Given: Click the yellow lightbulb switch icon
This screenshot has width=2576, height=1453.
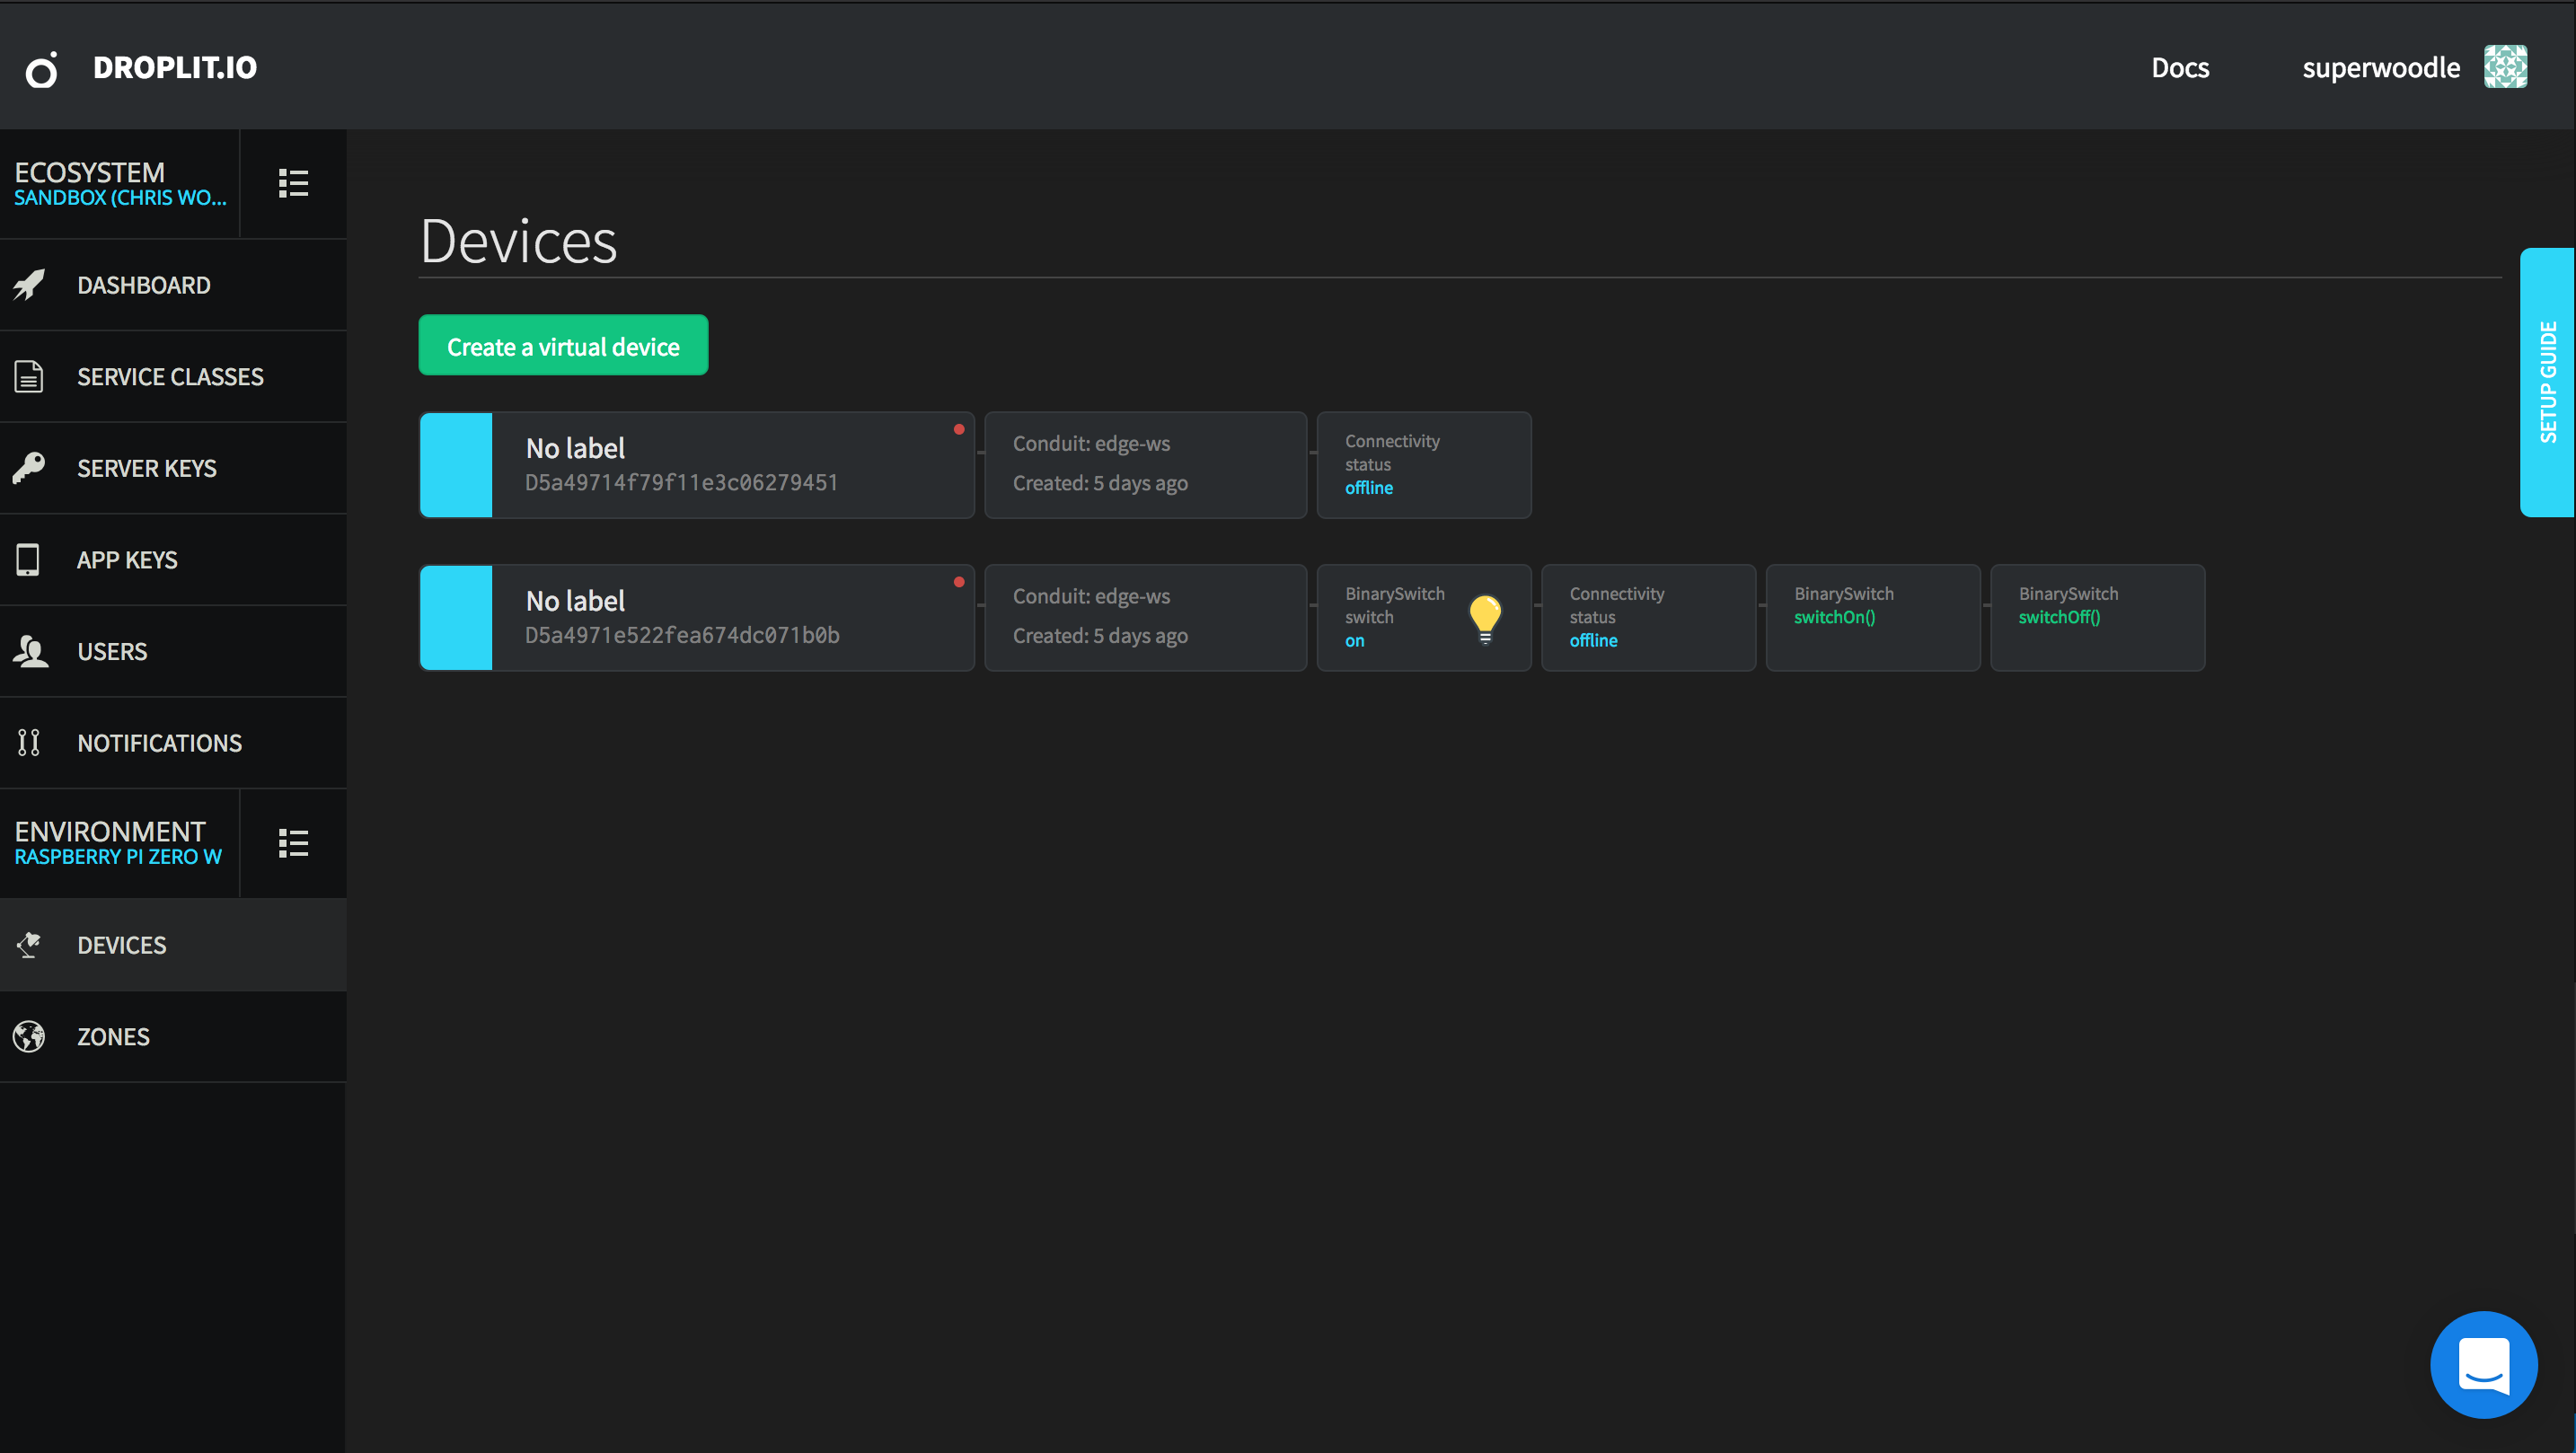Looking at the screenshot, I should pyautogui.click(x=1485, y=618).
